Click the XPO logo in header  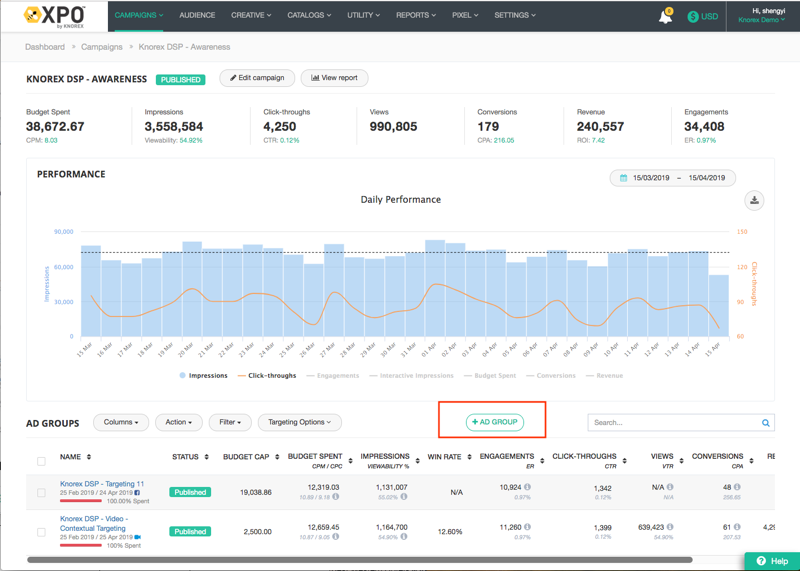(55, 16)
